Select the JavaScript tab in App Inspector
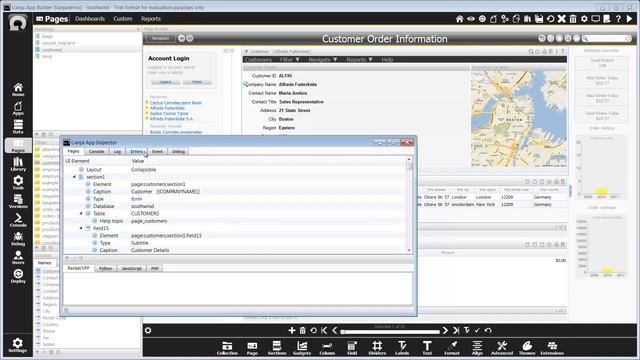Image resolution: width=640 pixels, height=360 pixels. point(131,268)
